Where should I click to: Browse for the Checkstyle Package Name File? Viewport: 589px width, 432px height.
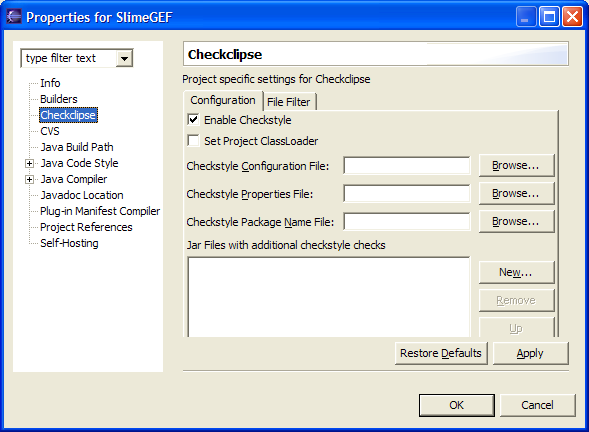[516, 222]
